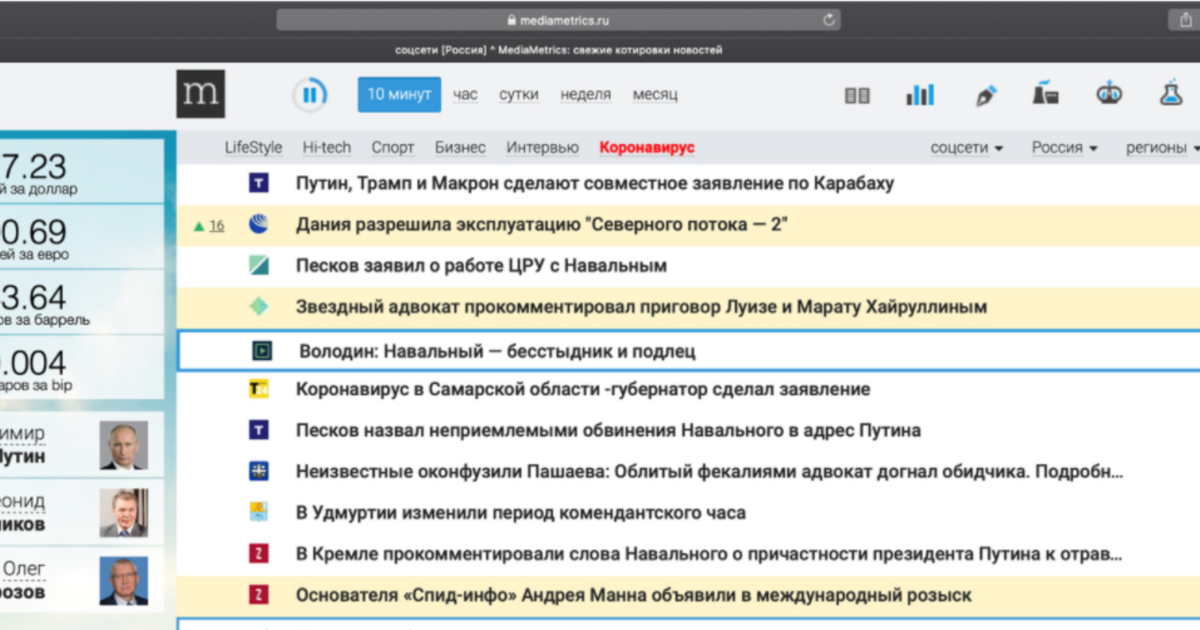
Task: Pause the auto-refresh timer
Action: click(310, 95)
